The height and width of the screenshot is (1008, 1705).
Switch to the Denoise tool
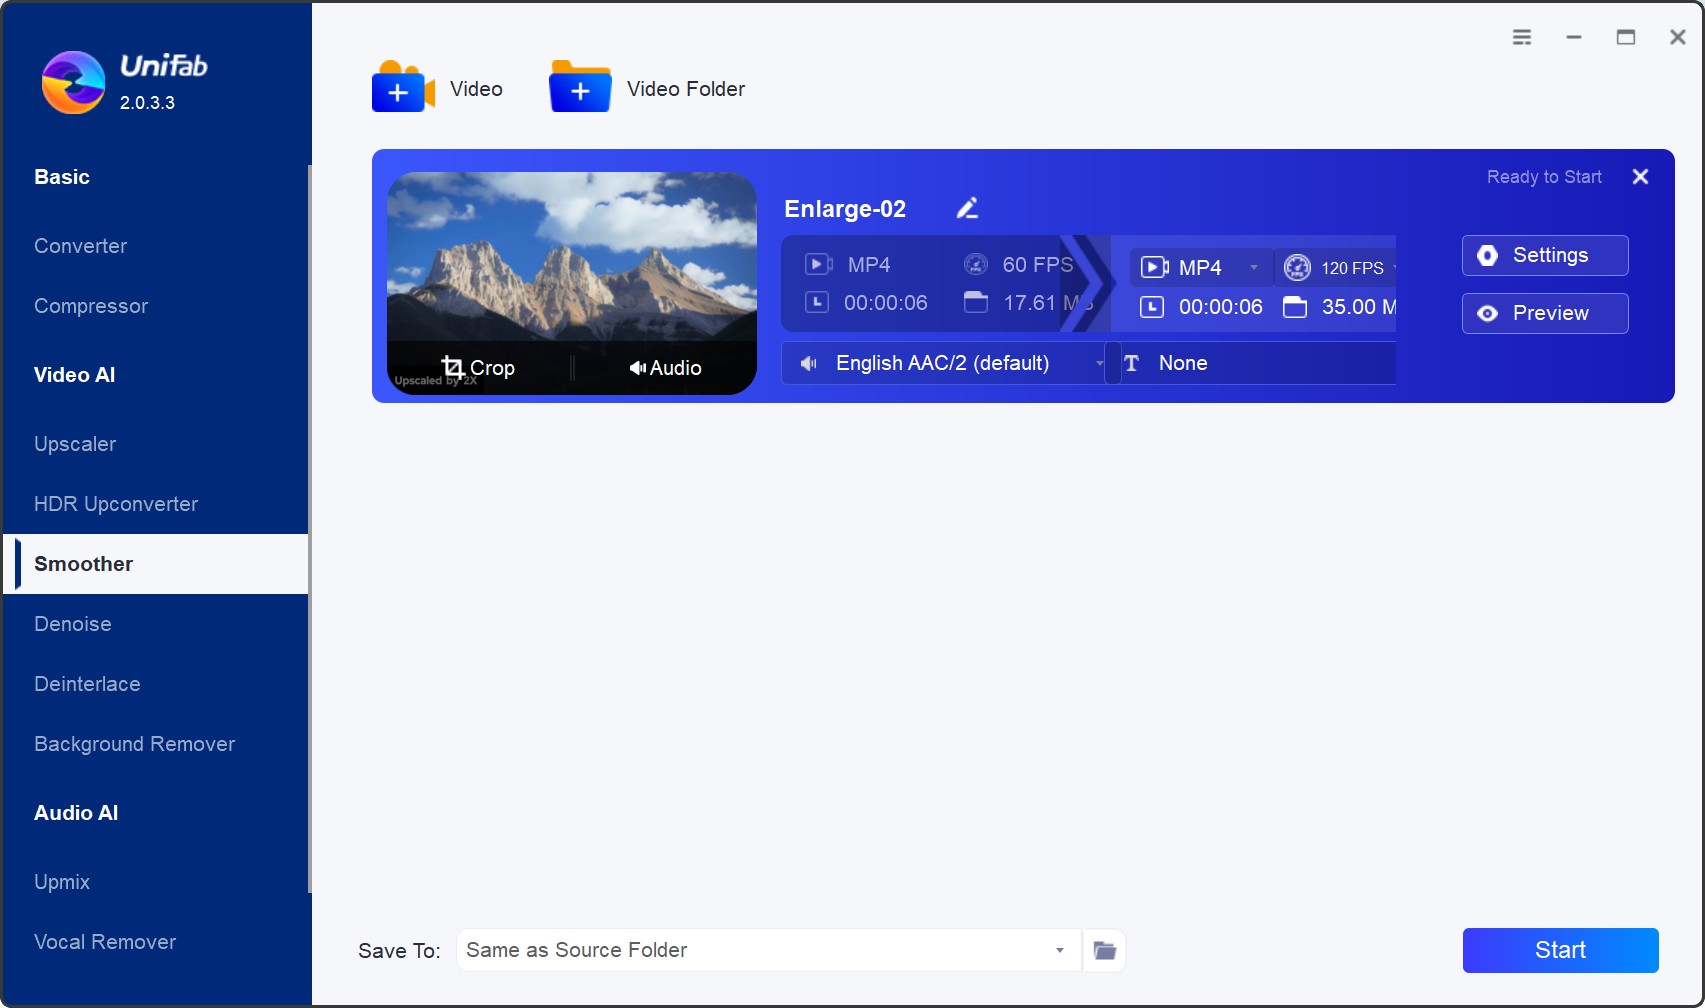72,623
